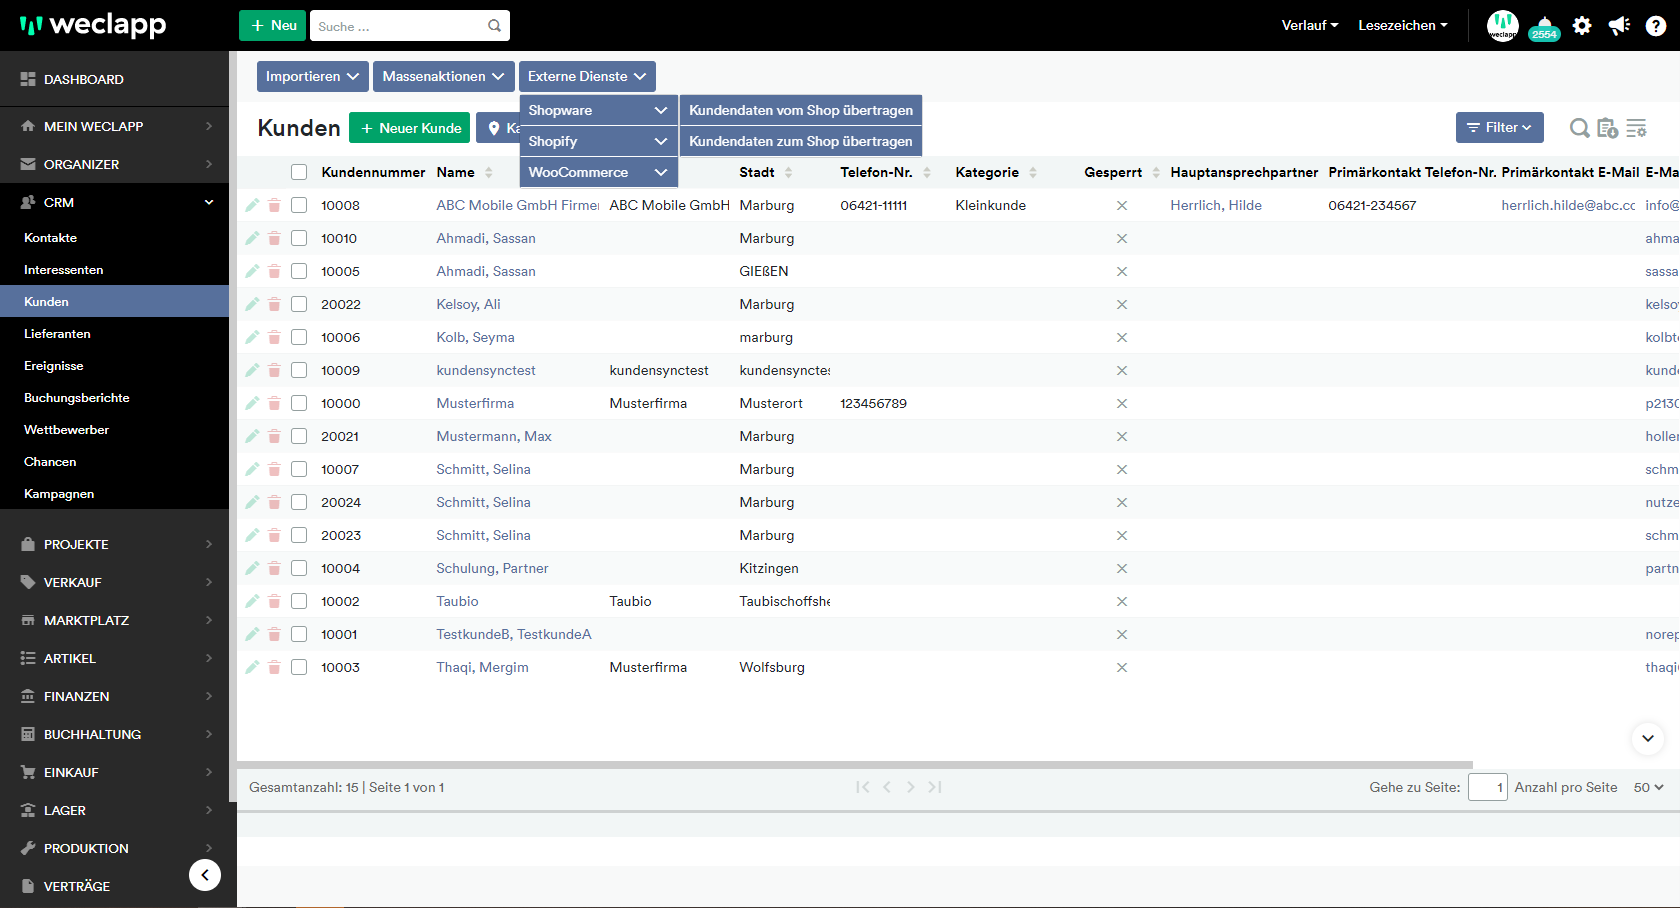This screenshot has width=1680, height=908.
Task: Collapse the CRM sidebar section
Action: tap(114, 202)
